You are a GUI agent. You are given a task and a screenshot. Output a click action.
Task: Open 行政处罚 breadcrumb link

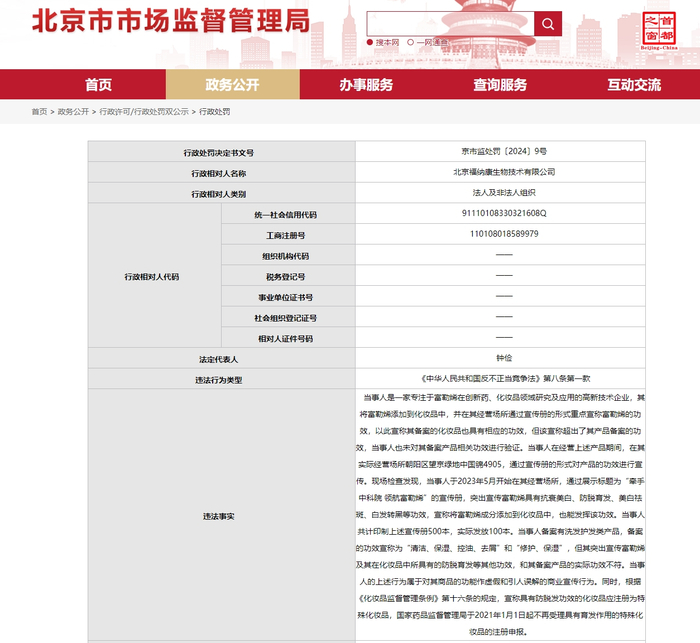tap(215, 112)
